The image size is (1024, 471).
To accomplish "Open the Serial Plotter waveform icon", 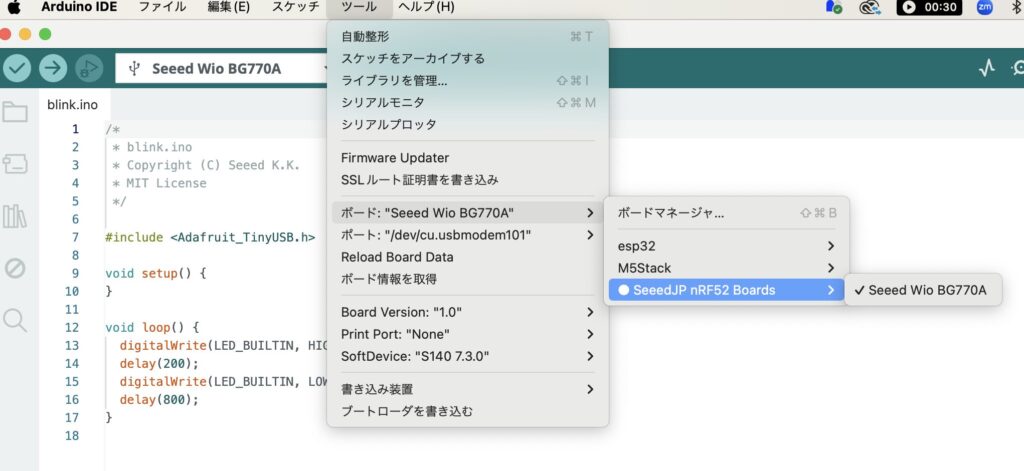I will [986, 68].
